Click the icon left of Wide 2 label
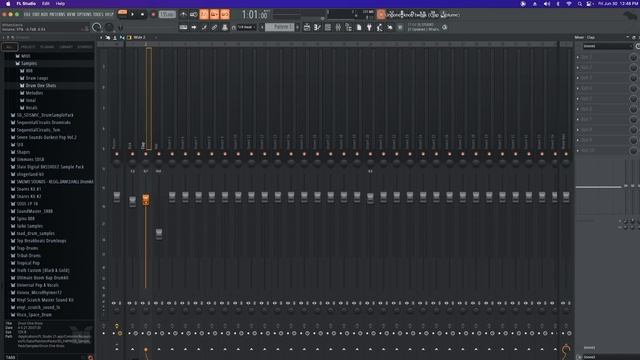The image size is (640, 360). [129, 37]
